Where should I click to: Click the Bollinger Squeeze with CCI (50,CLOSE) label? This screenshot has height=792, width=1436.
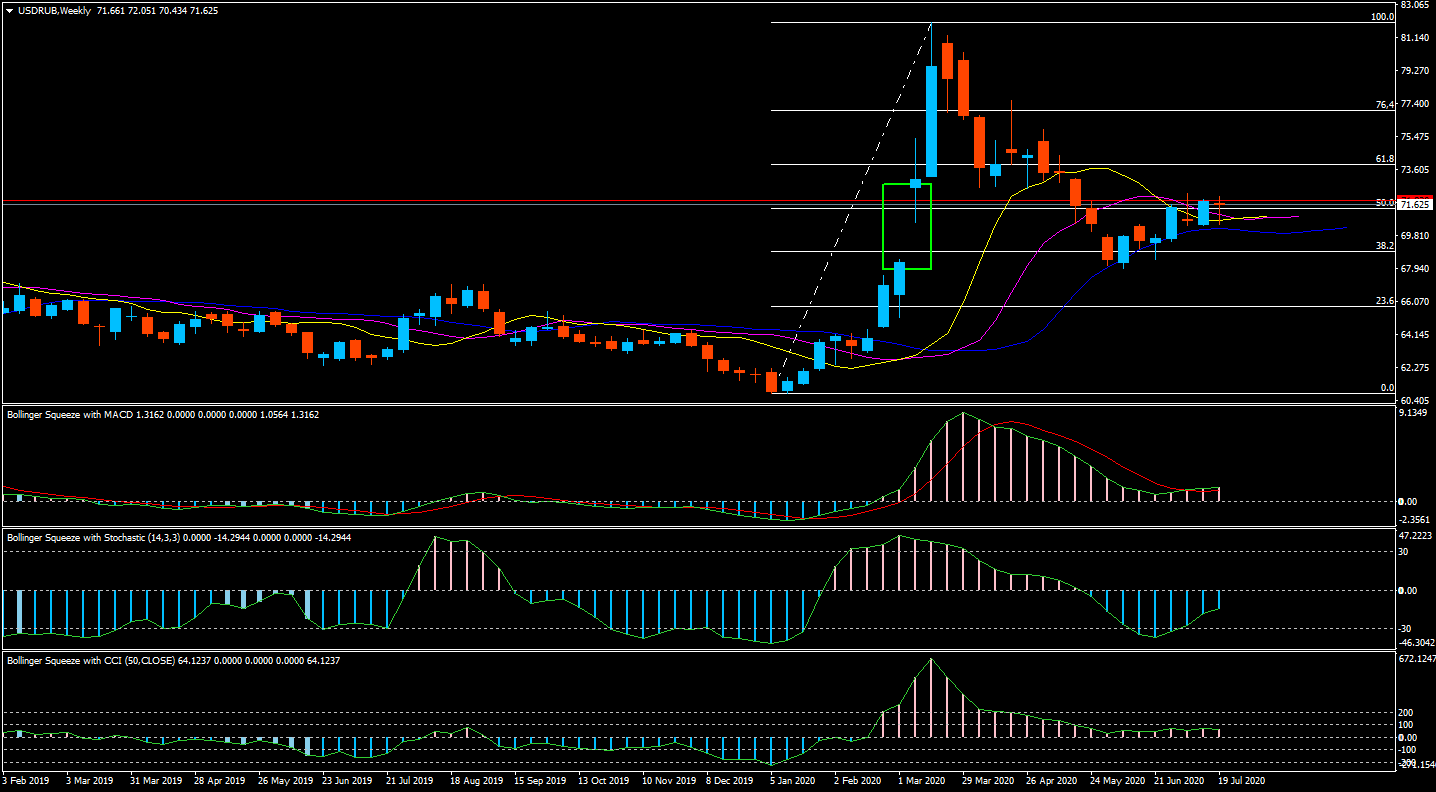(x=91, y=660)
